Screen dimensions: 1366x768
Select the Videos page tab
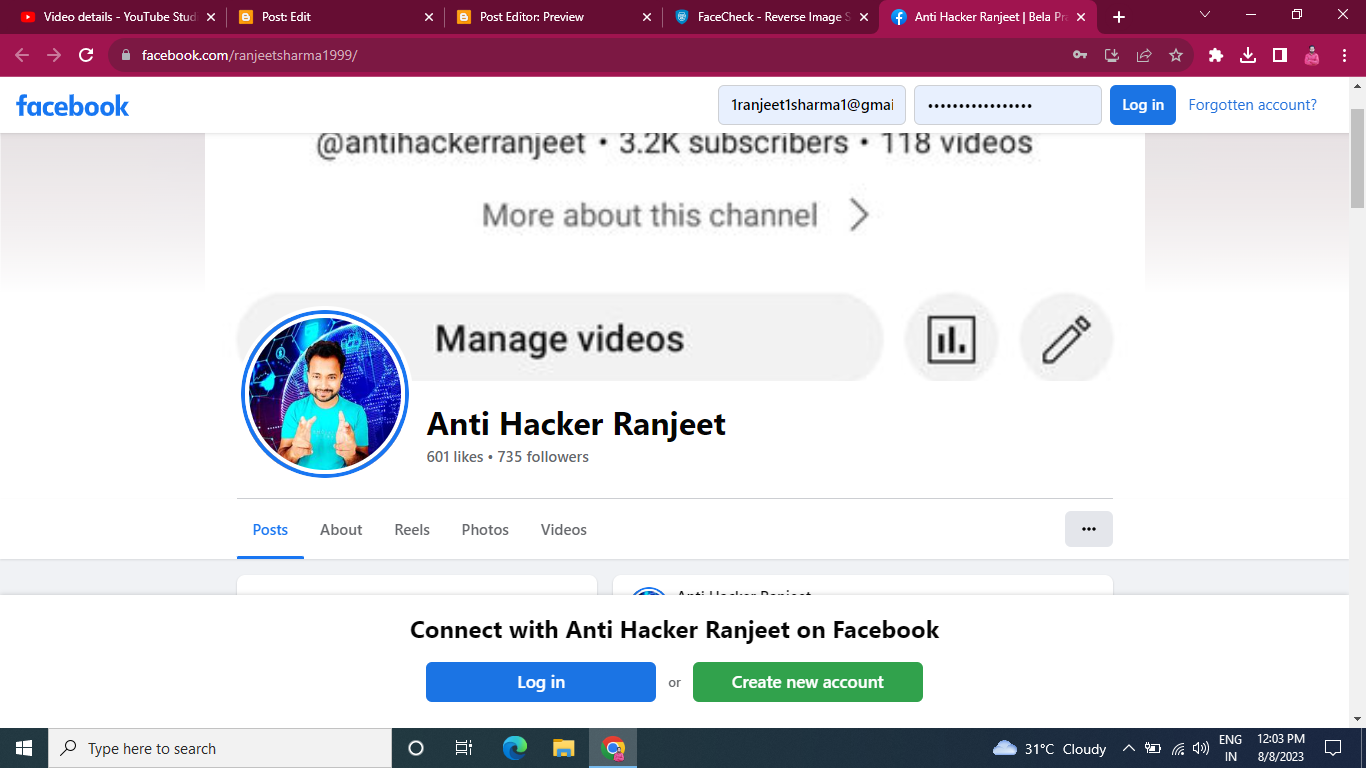click(564, 530)
